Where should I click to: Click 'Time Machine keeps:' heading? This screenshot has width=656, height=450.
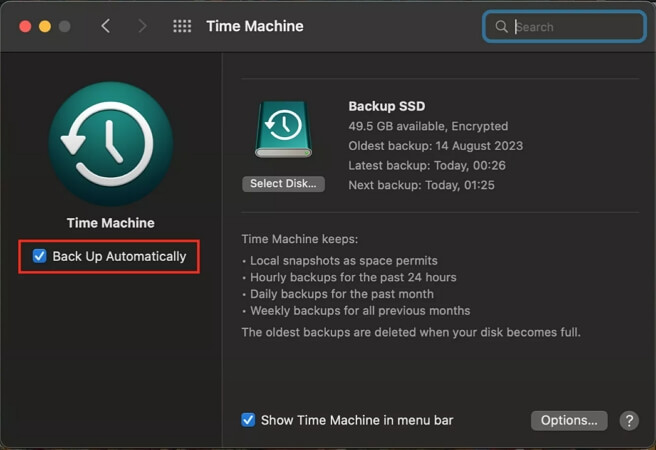click(x=300, y=239)
